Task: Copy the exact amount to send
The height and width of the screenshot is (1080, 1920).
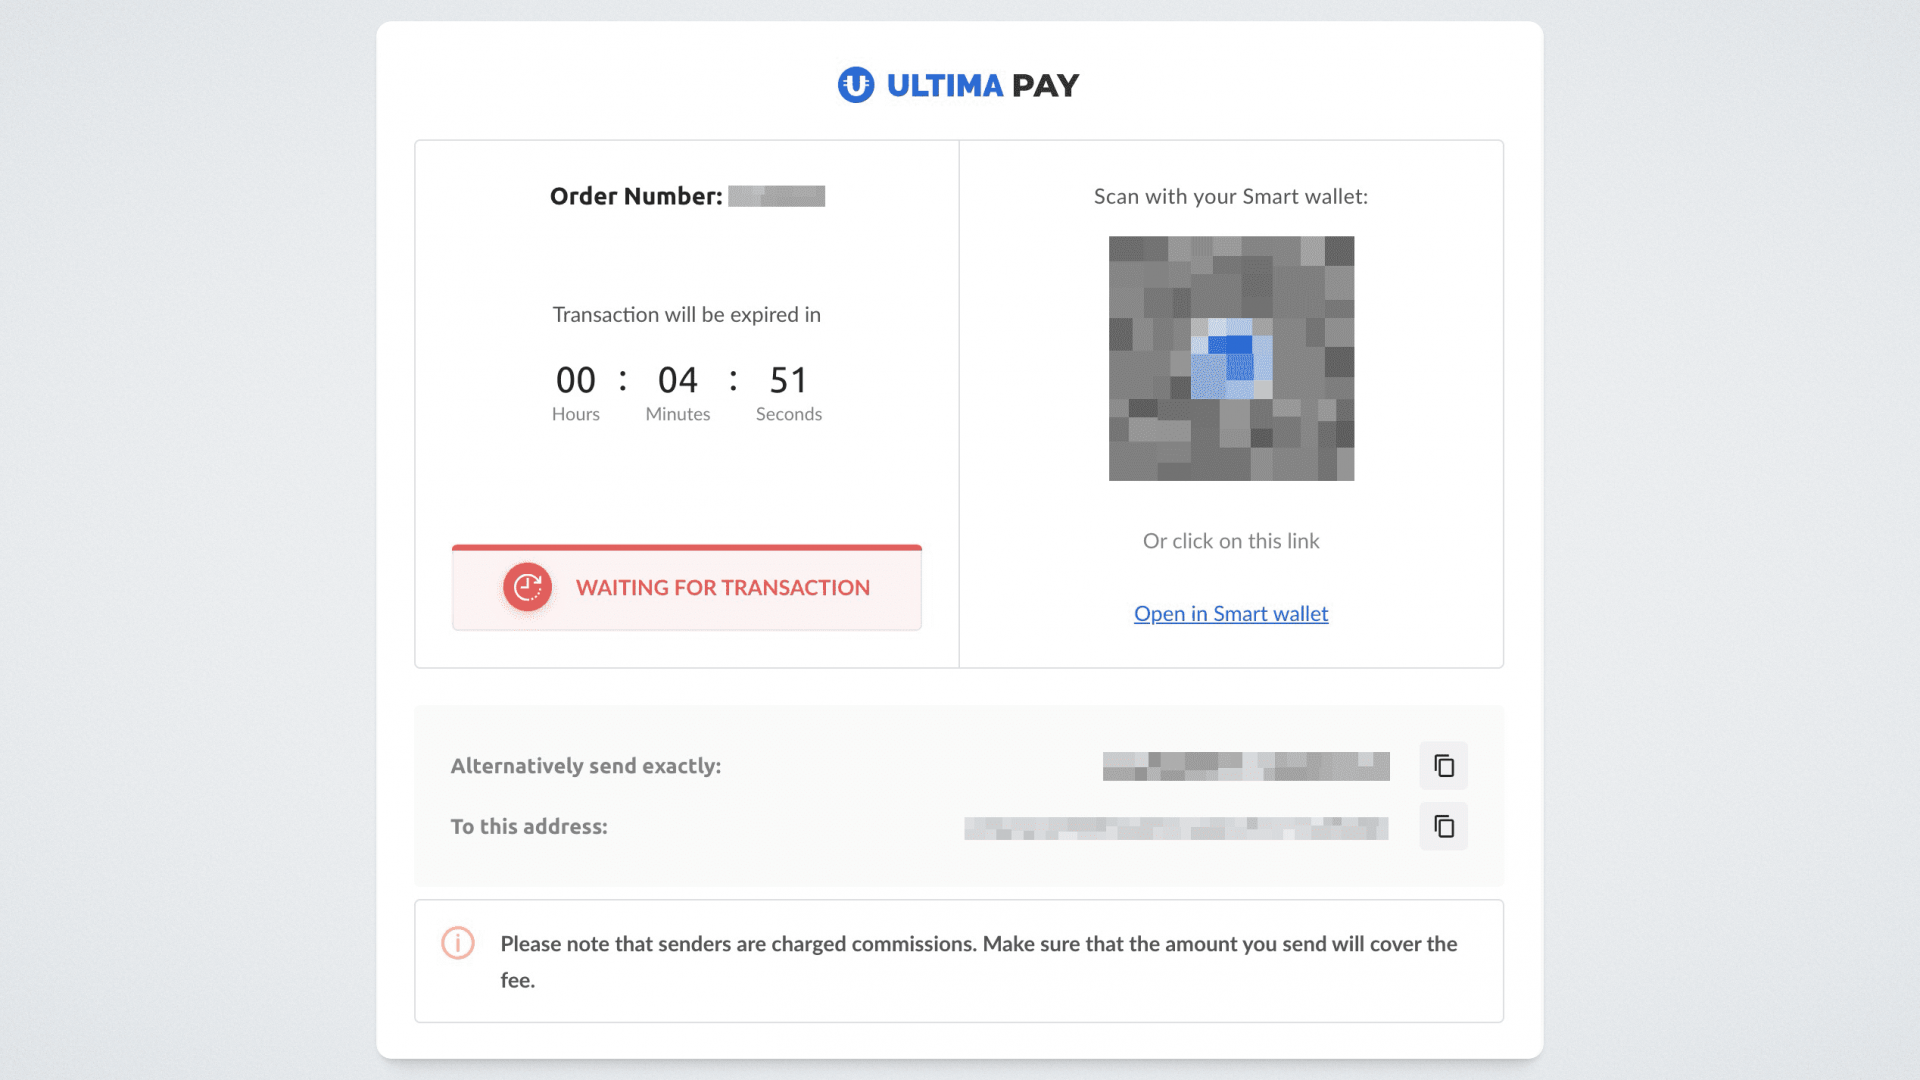Action: tap(1443, 766)
